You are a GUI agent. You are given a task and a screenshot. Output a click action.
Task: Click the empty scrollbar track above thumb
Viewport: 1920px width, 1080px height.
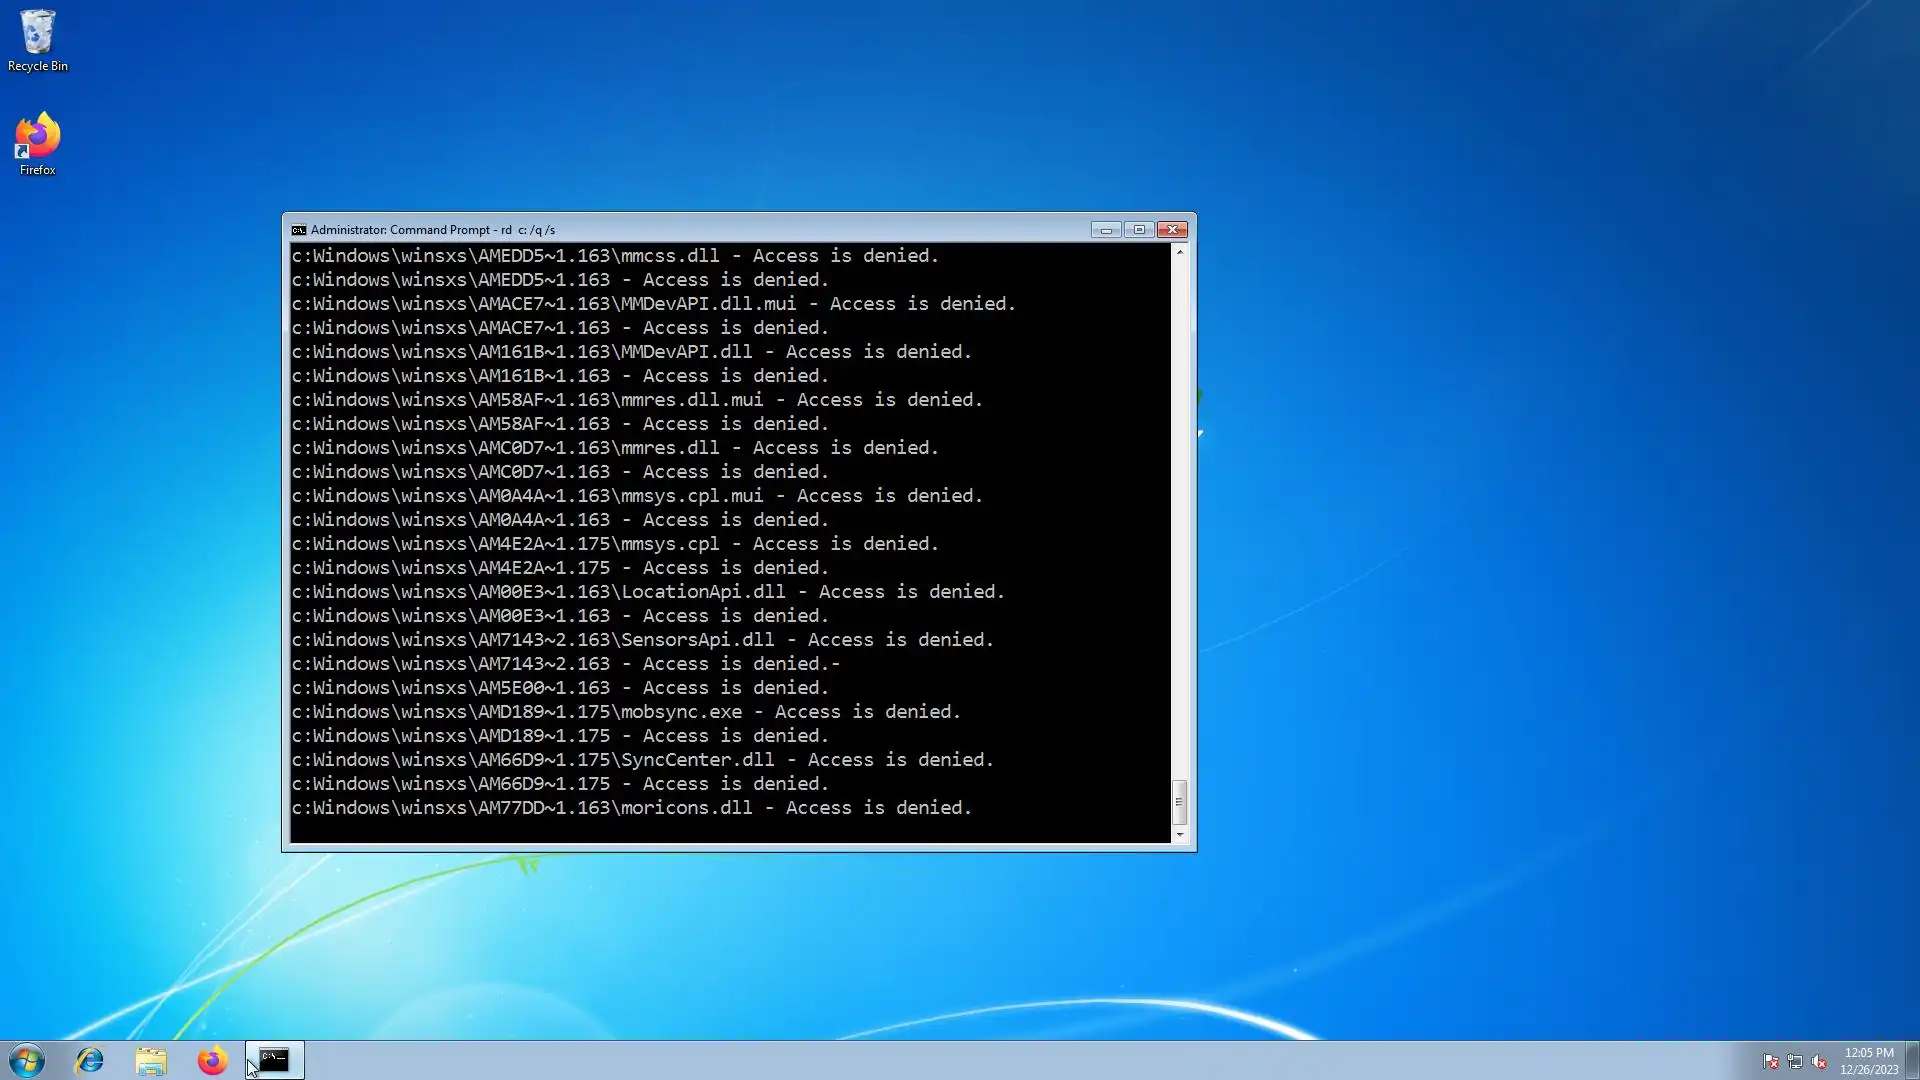pos(1180,500)
